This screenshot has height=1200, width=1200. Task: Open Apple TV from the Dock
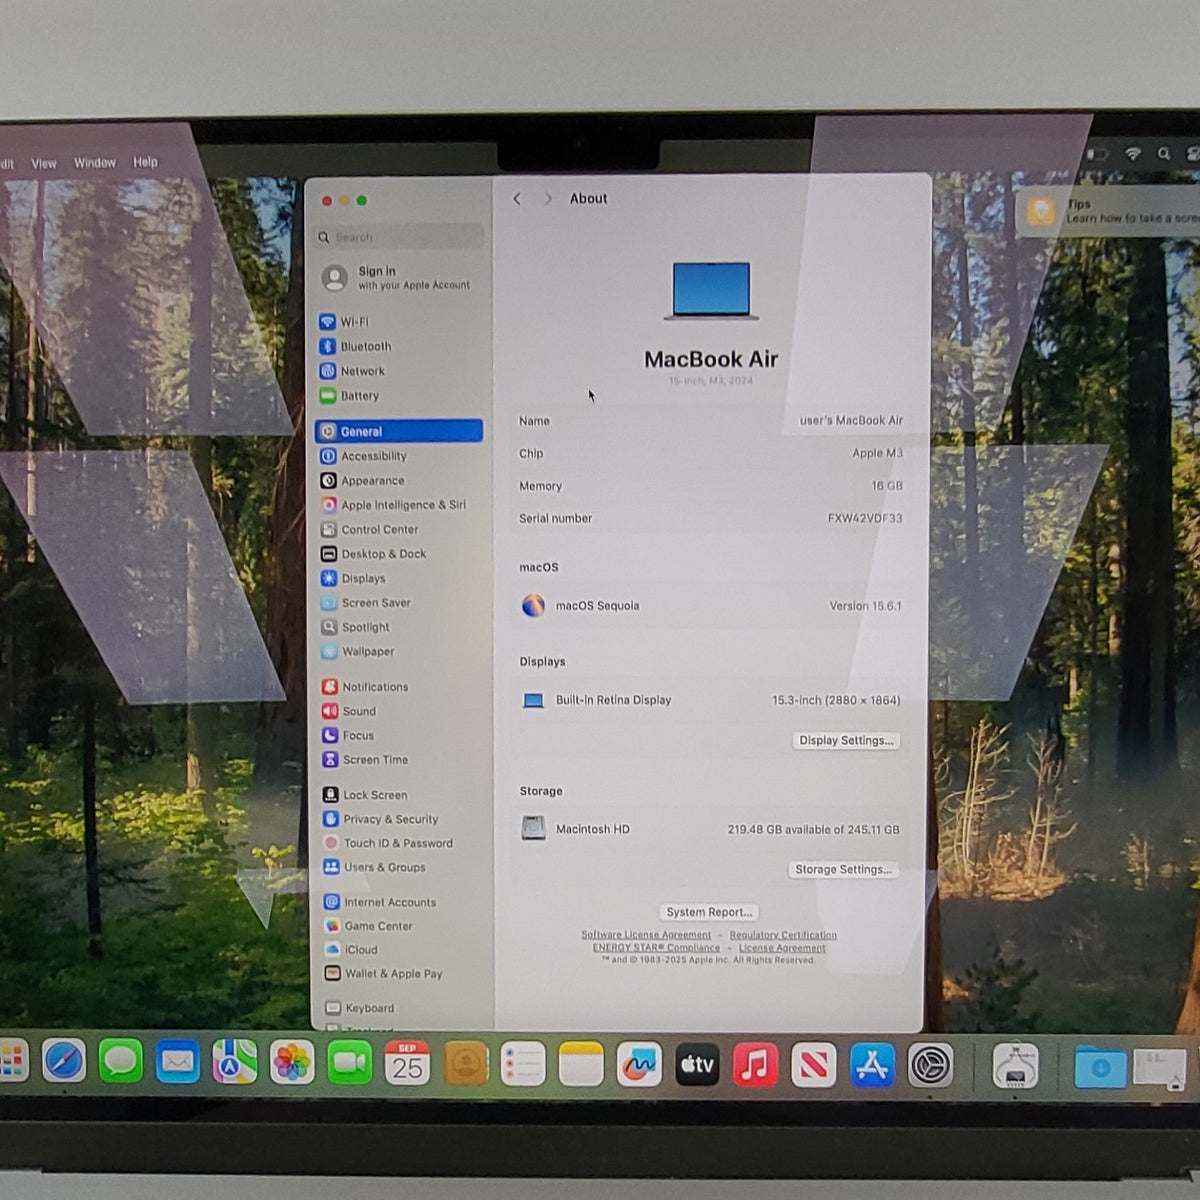click(x=697, y=1064)
